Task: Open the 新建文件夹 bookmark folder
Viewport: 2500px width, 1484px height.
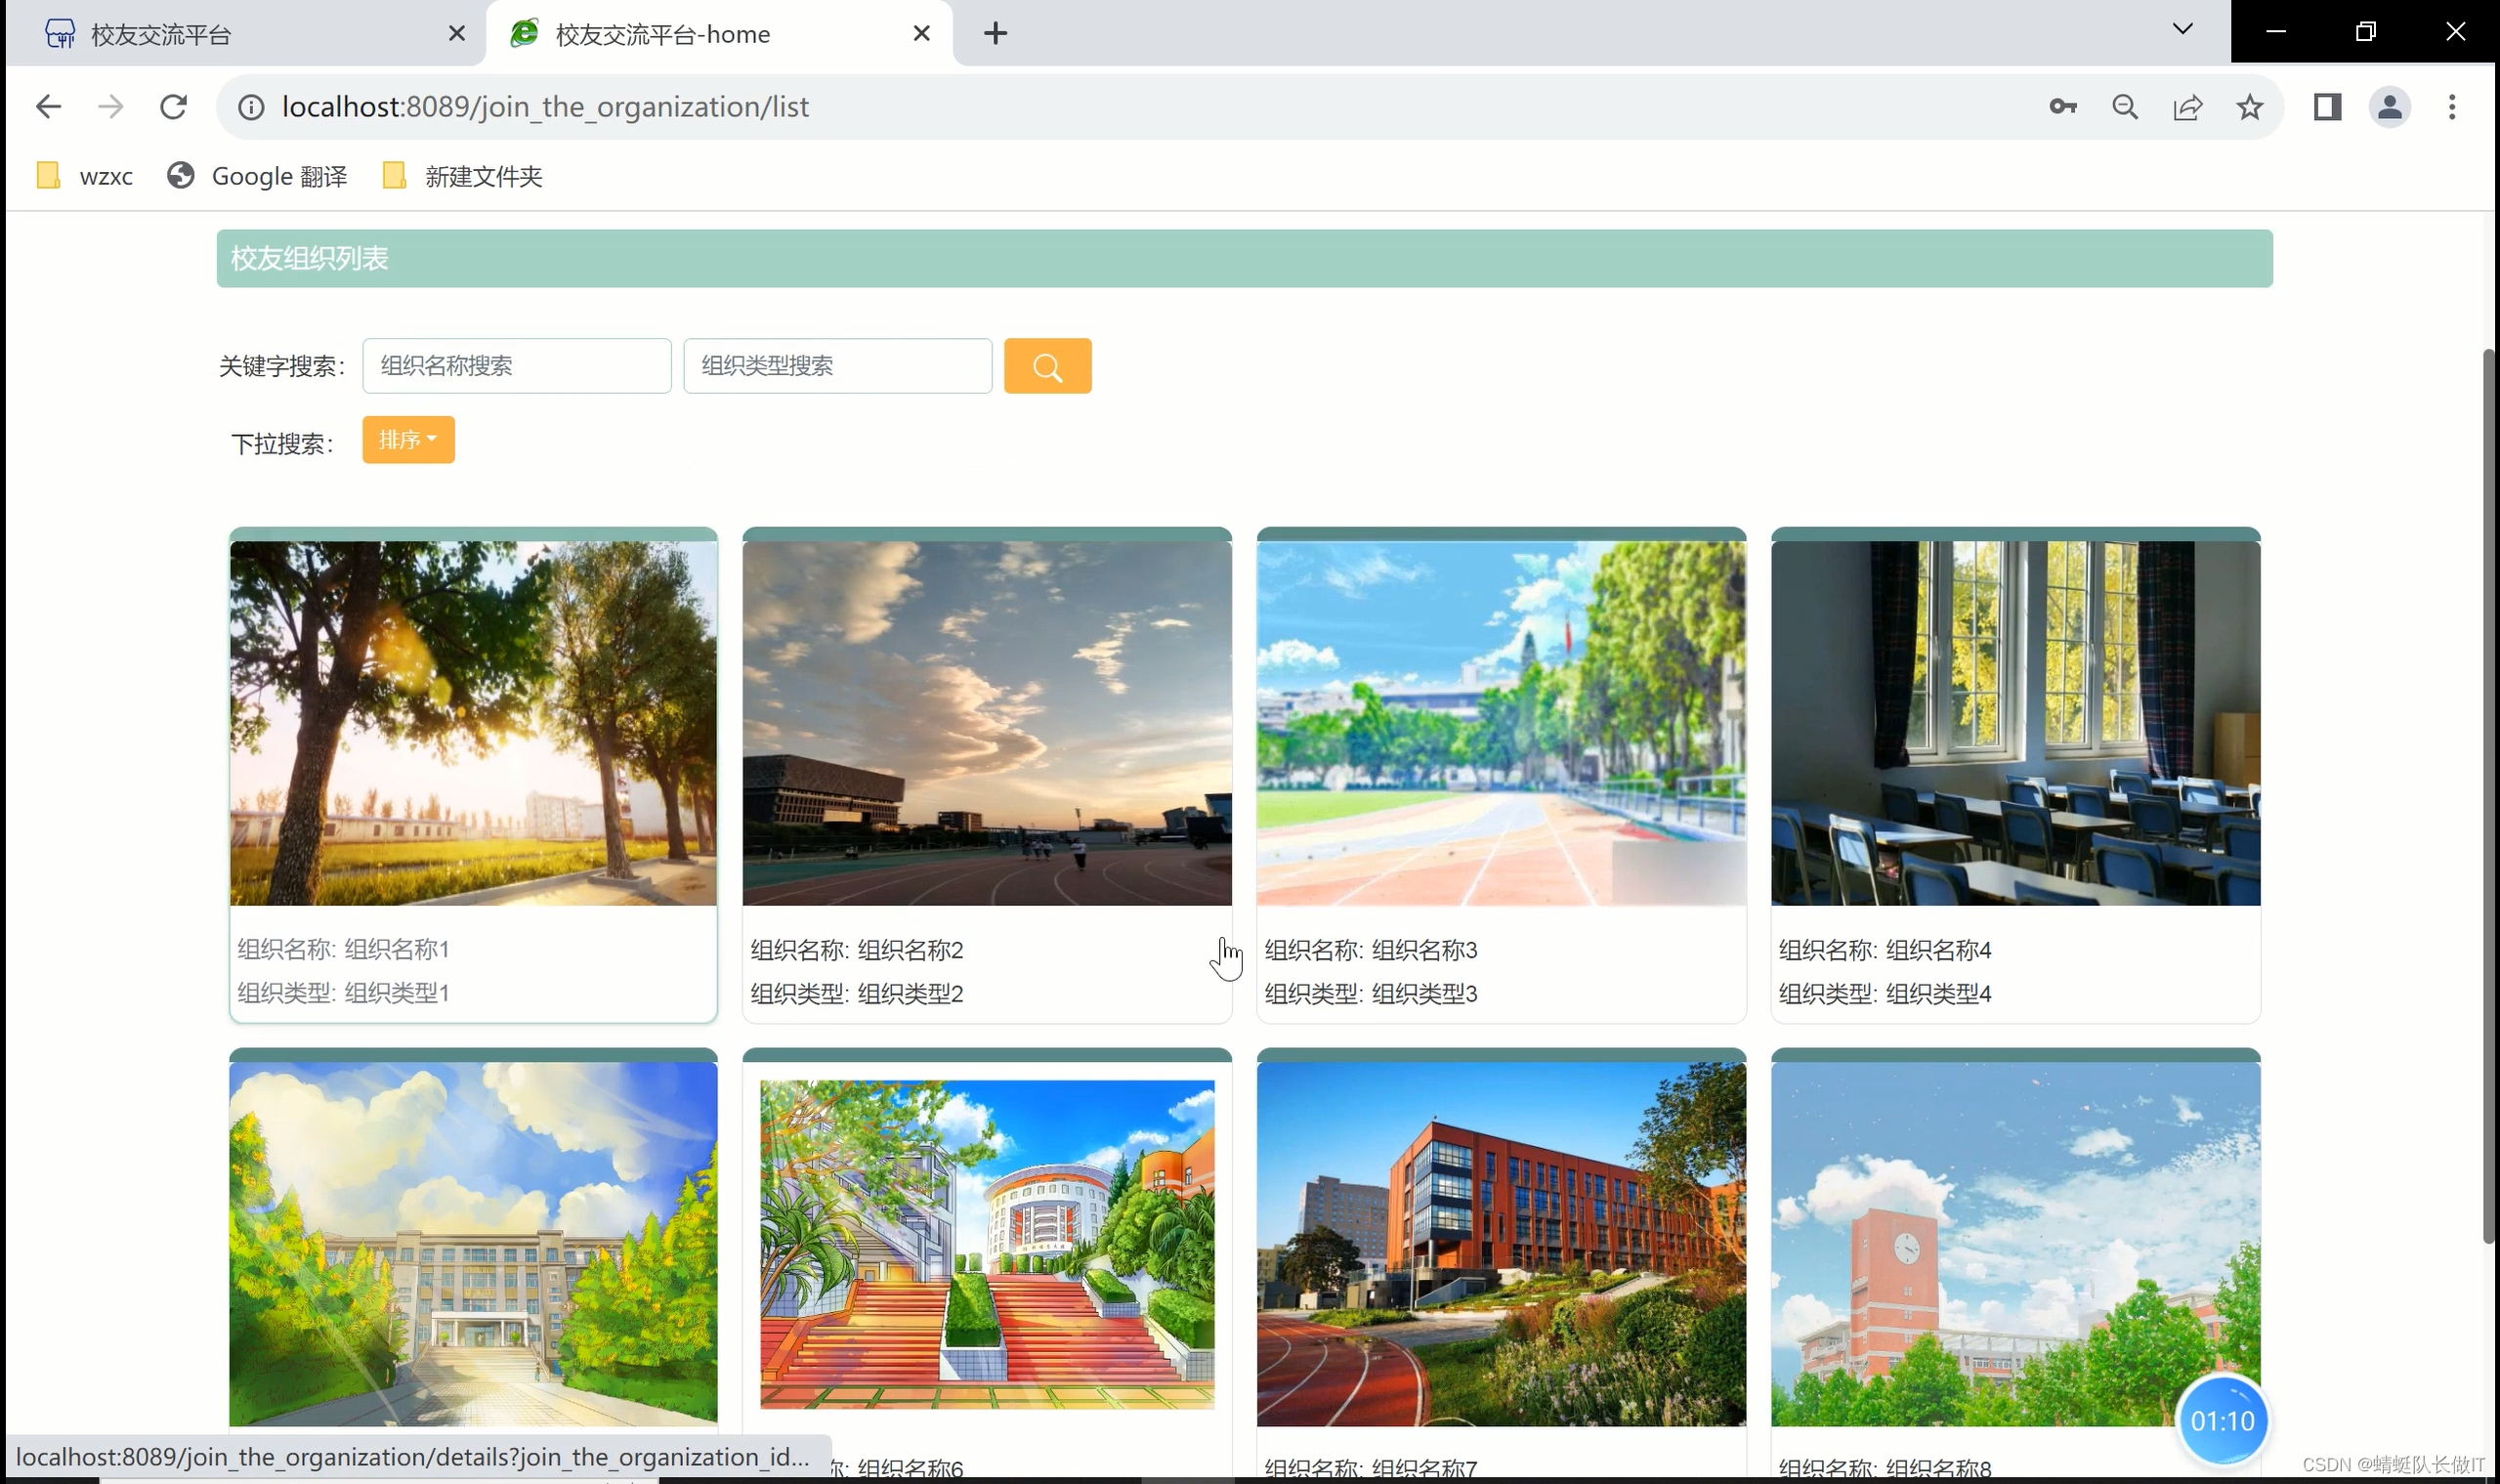Action: 463,177
